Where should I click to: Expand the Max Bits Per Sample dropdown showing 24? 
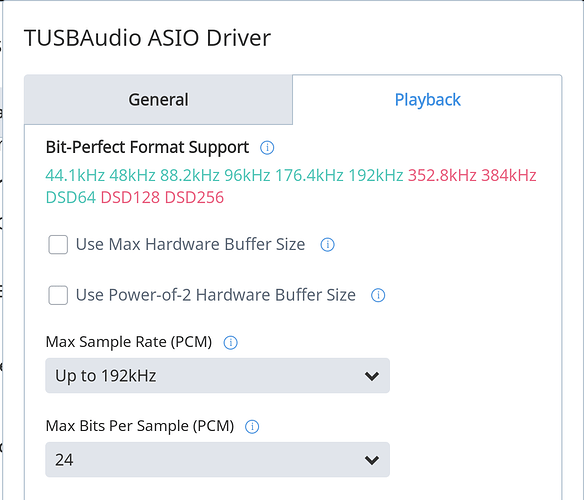click(x=218, y=460)
